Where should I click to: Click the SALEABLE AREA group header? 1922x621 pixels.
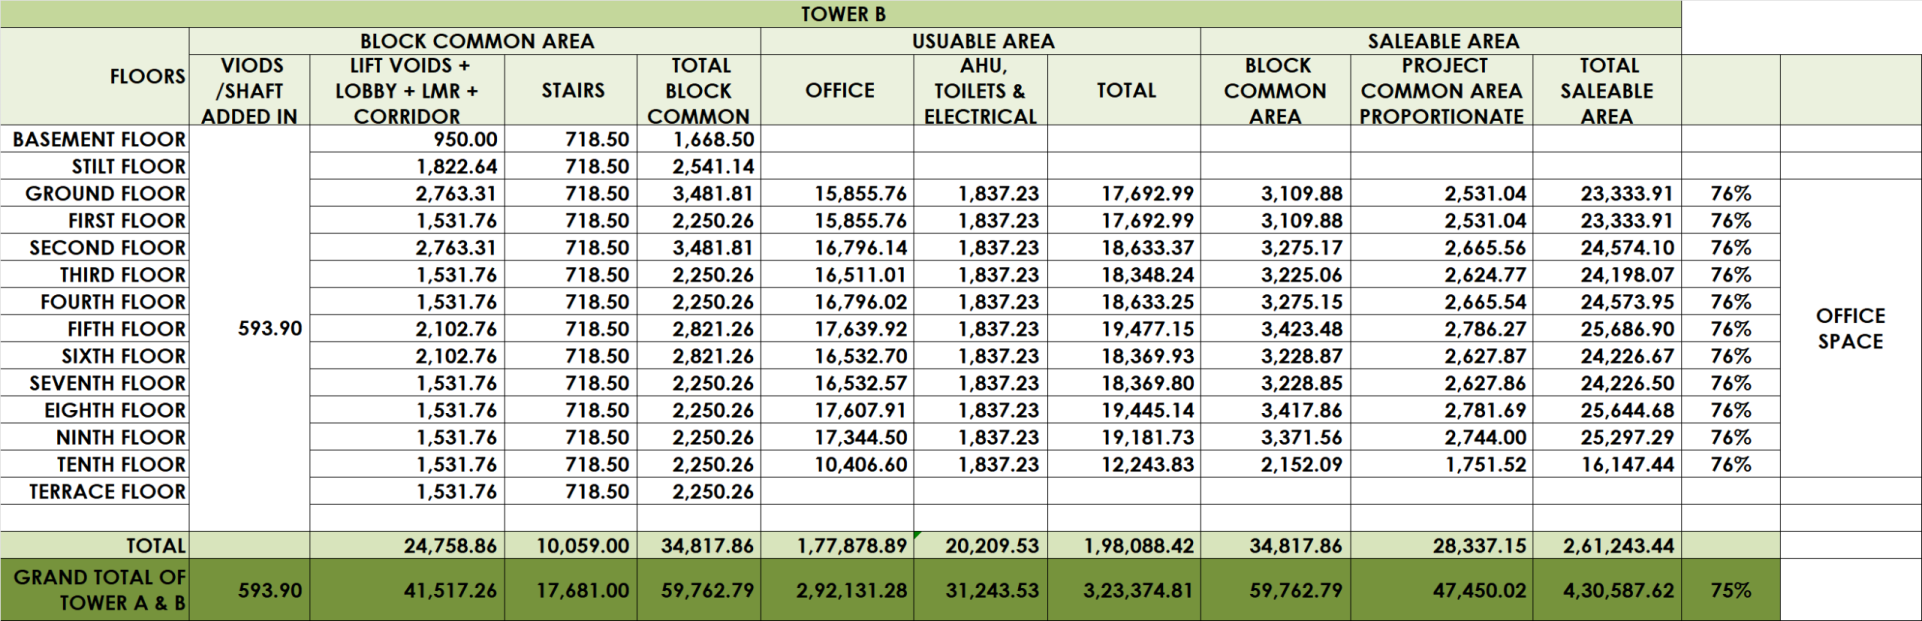point(1442,41)
